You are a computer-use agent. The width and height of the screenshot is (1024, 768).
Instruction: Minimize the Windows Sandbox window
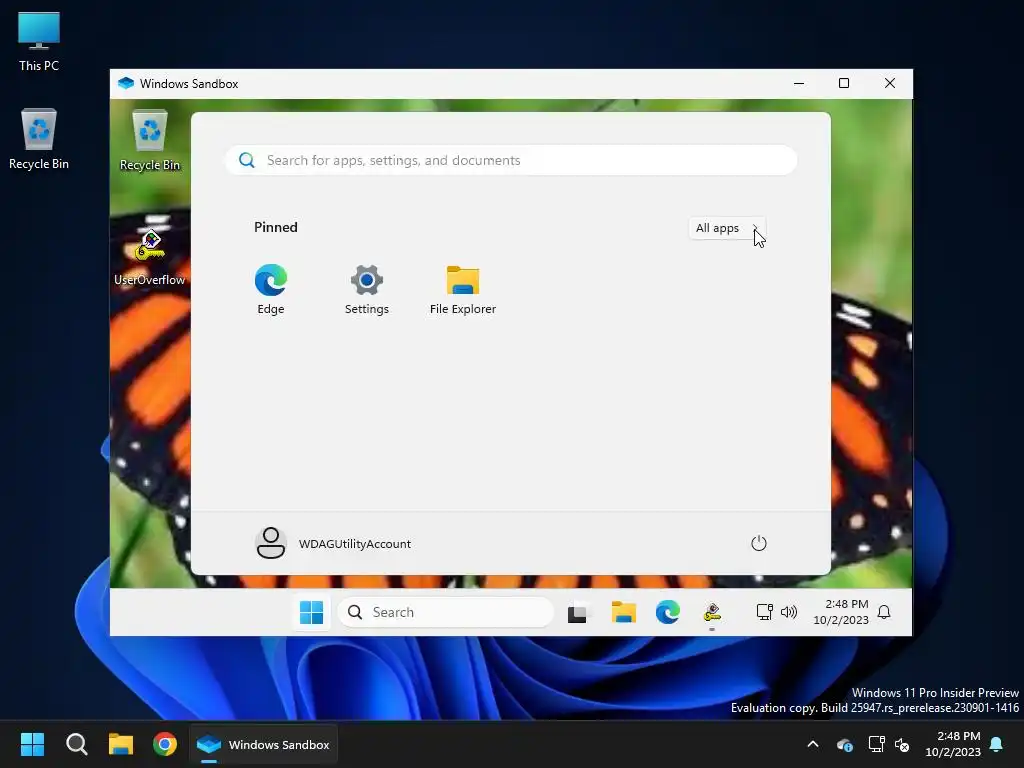coord(799,84)
